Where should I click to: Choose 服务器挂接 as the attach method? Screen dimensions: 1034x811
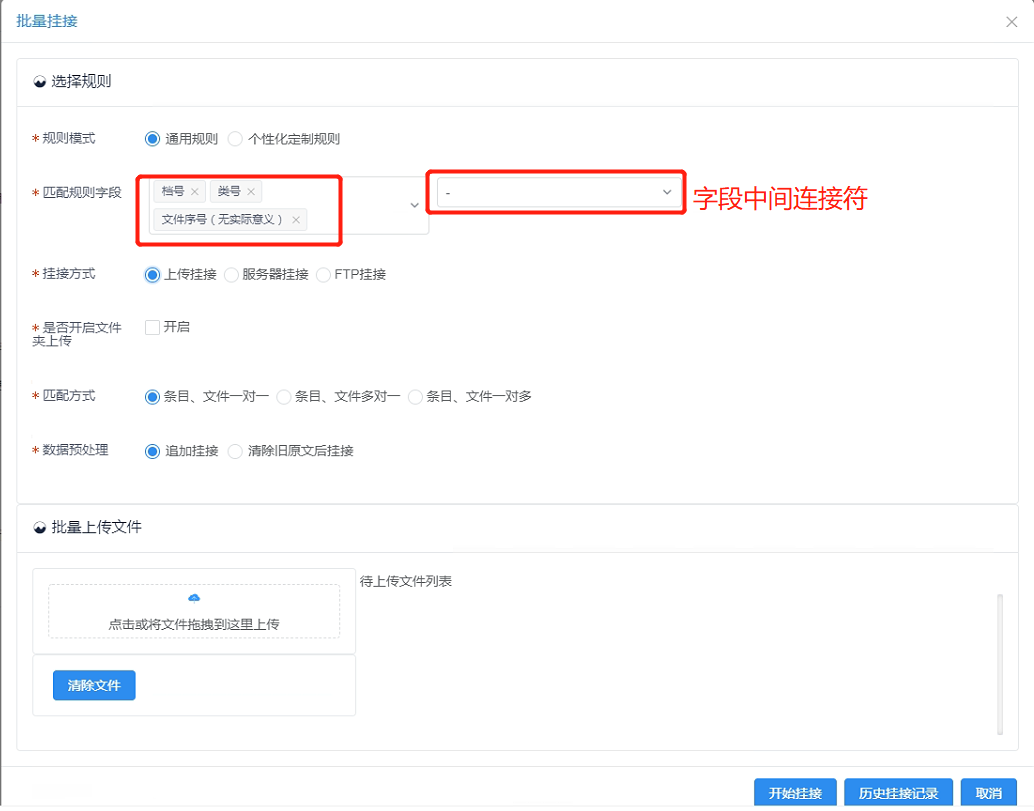(231, 275)
